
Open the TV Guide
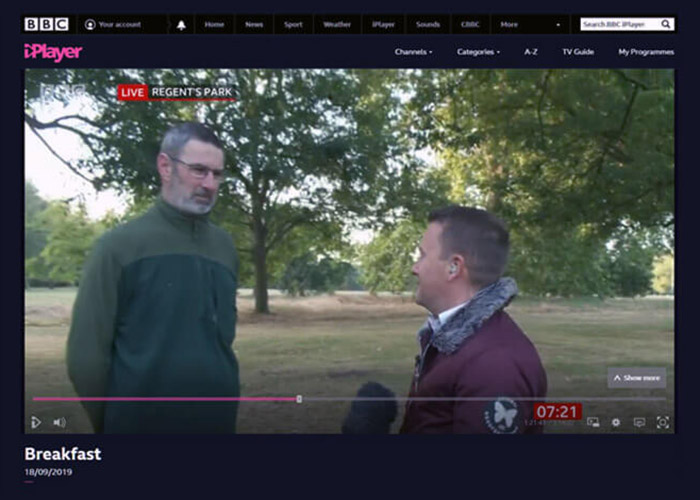click(x=578, y=52)
